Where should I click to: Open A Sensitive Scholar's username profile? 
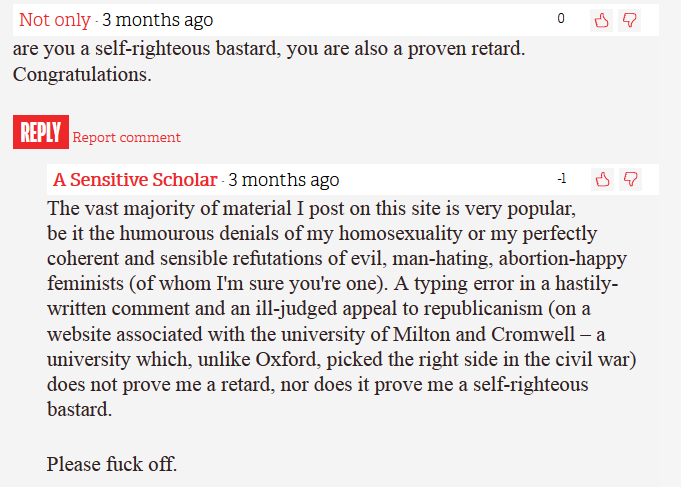[x=135, y=179]
